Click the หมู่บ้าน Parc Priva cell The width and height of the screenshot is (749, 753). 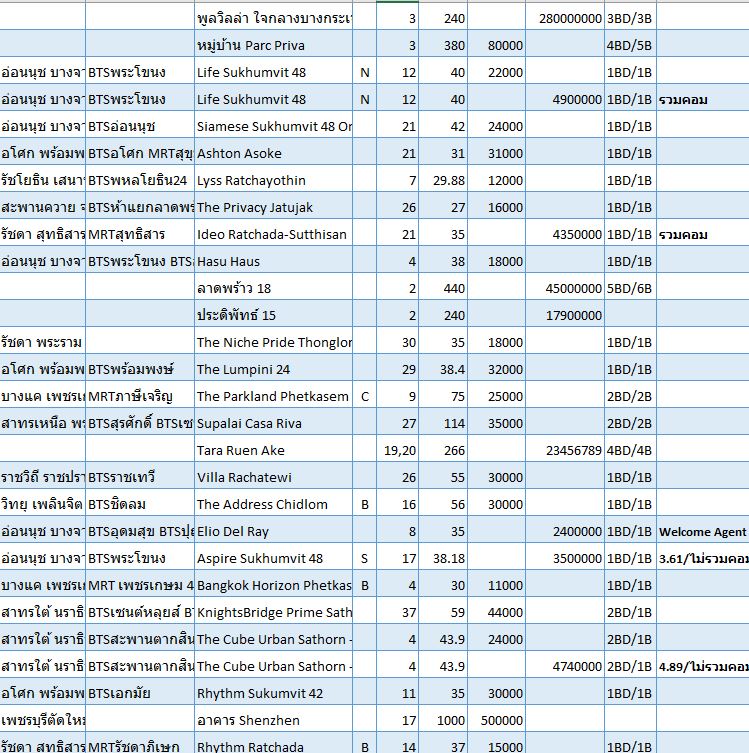click(x=274, y=45)
